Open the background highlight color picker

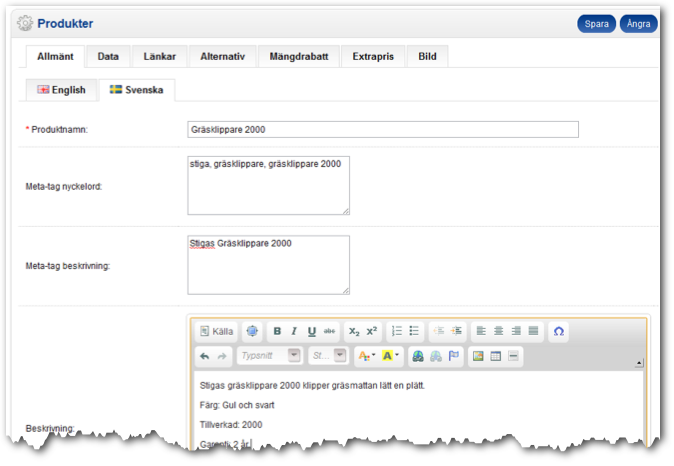(390, 356)
